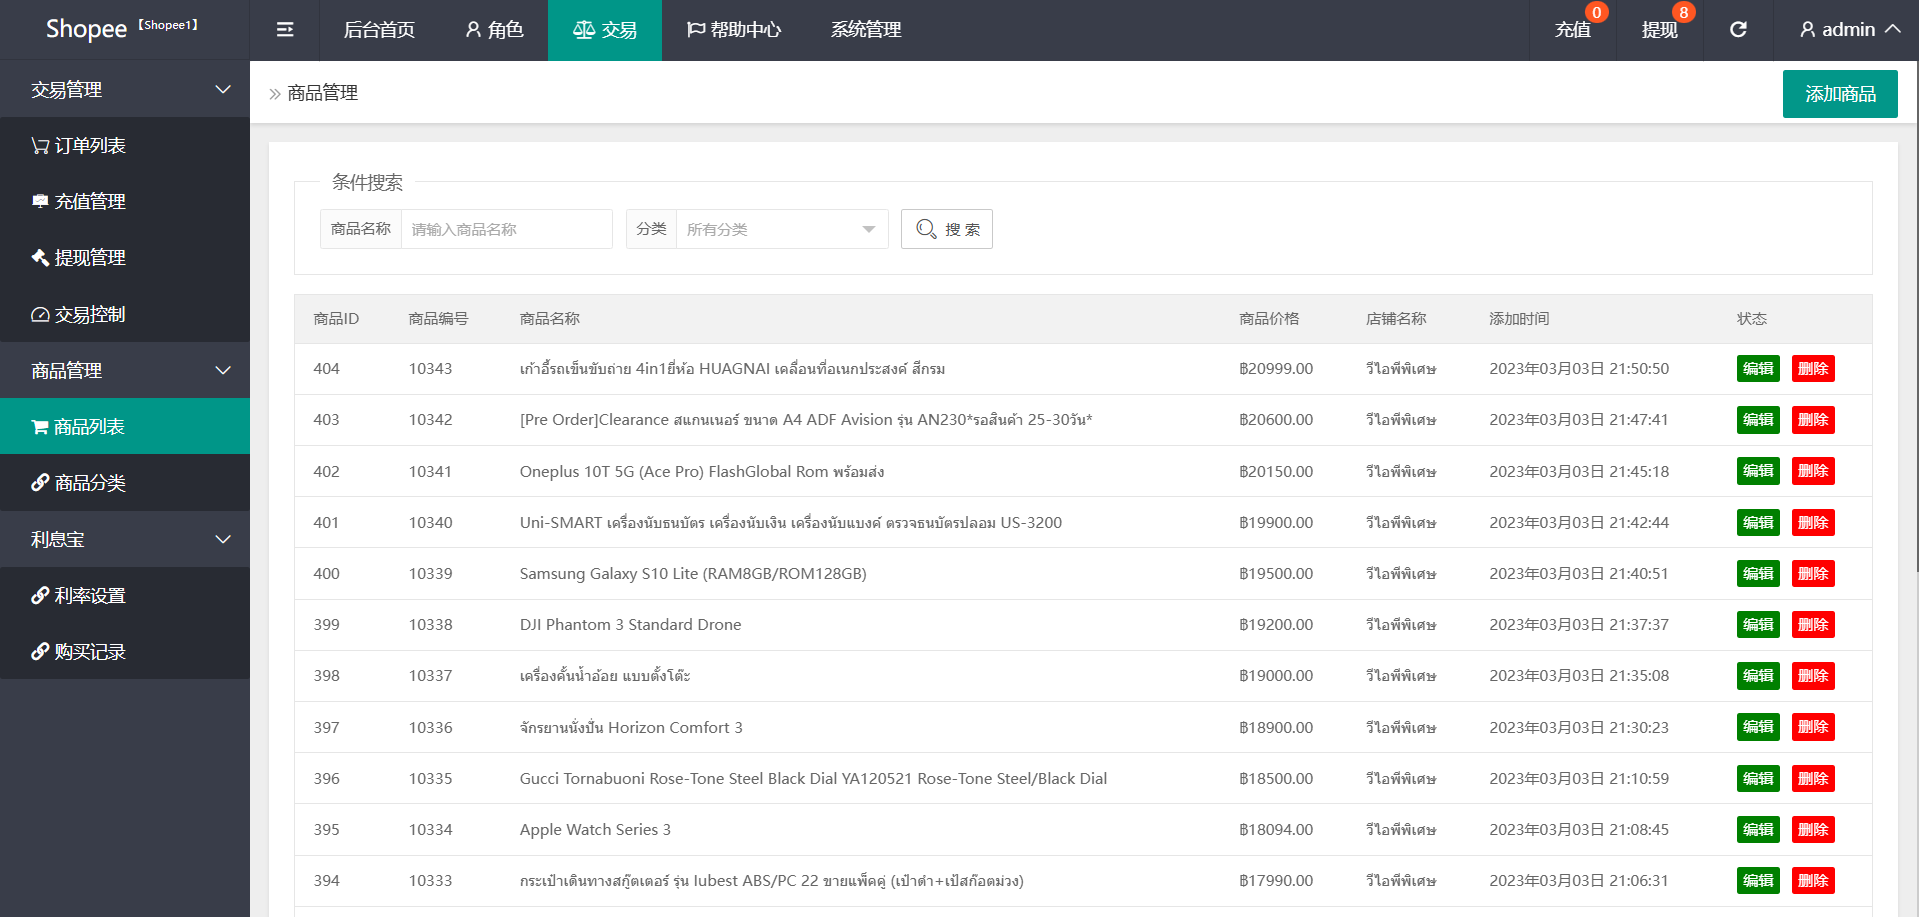Select the 交易 top menu
The height and width of the screenshot is (917, 1919).
coord(605,30)
